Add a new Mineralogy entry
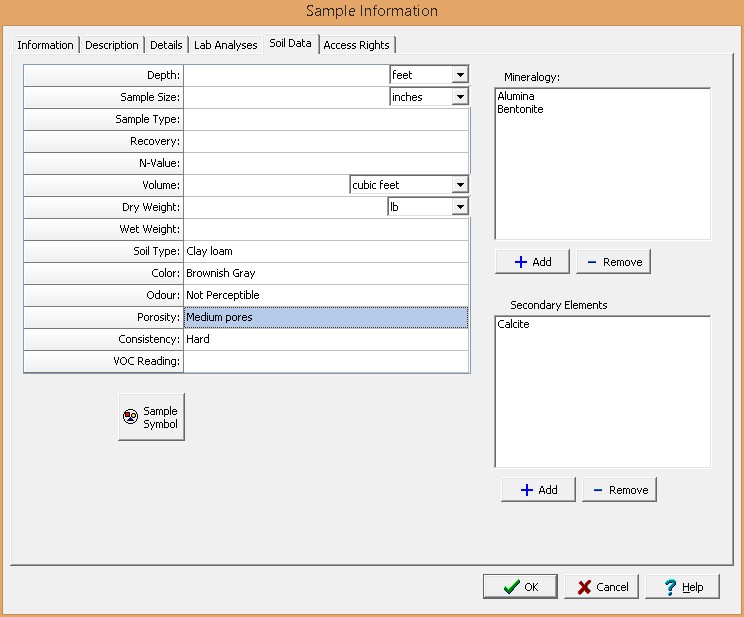 click(x=532, y=261)
